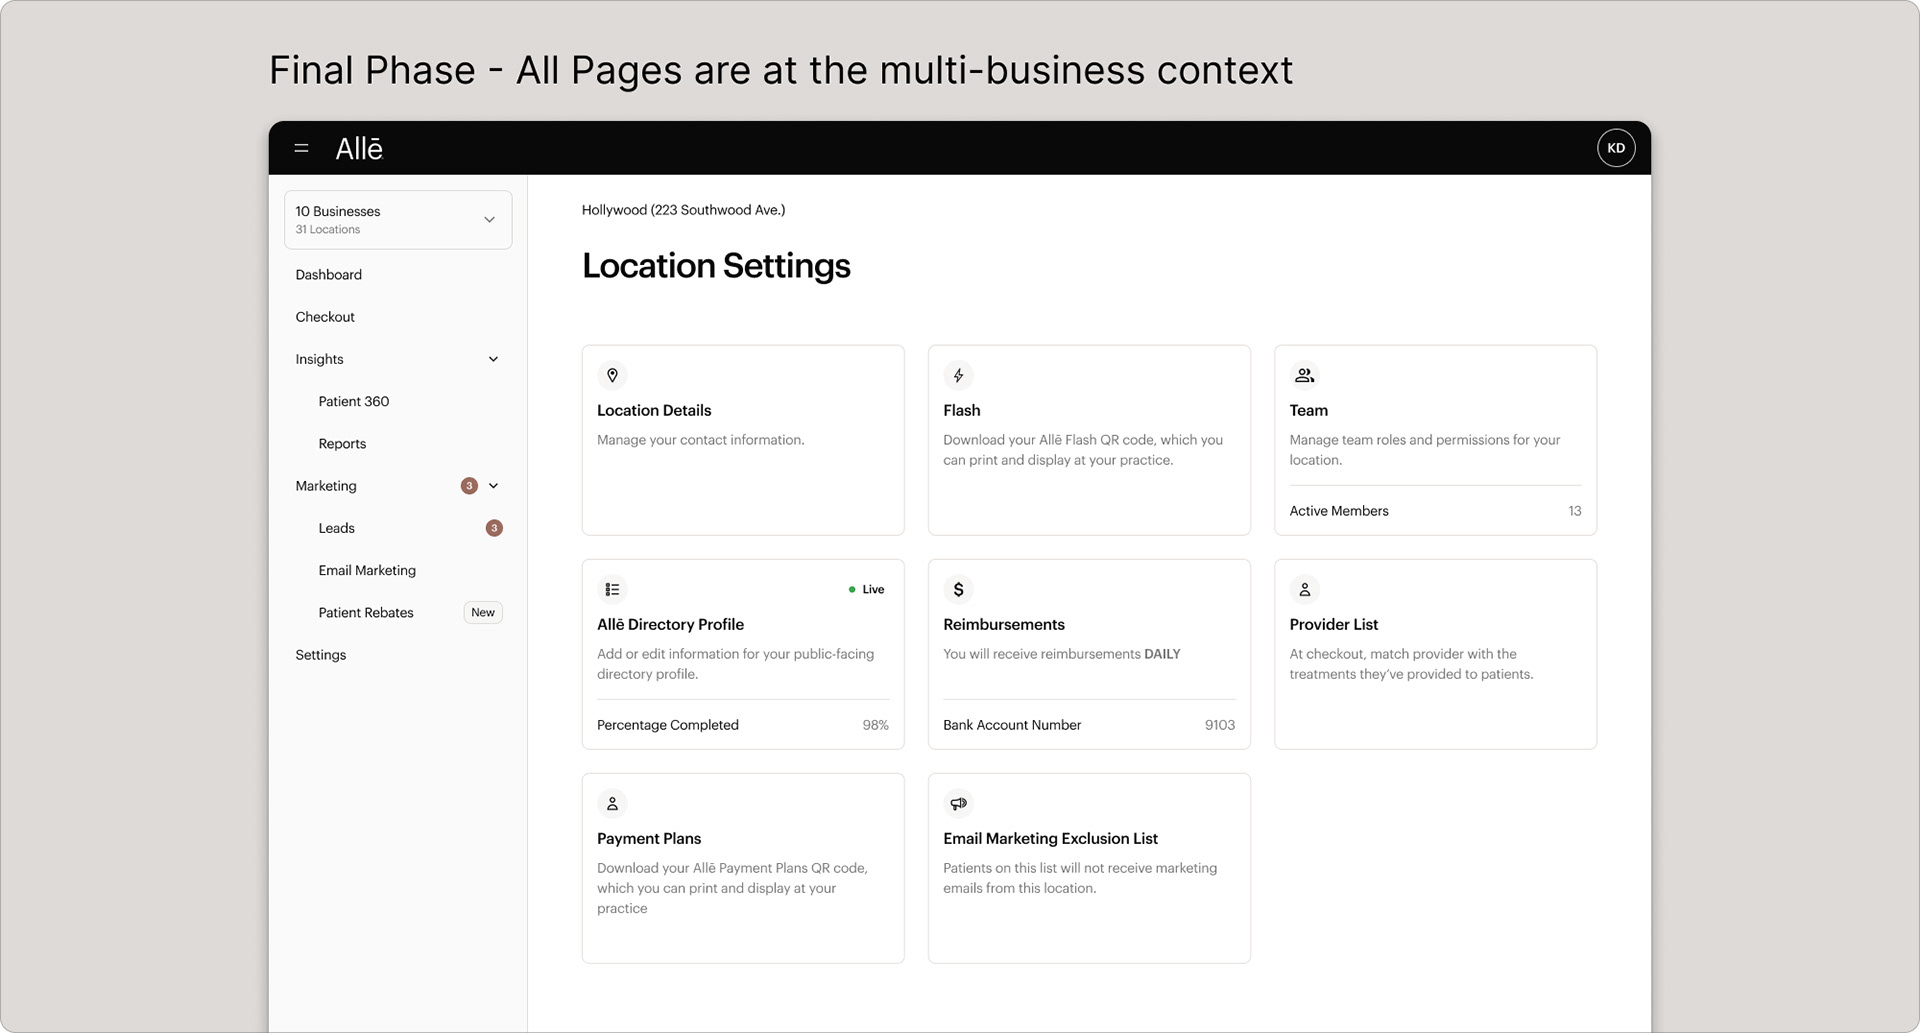Screen dimensions: 1920x1033
Task: Open the Reimbursements dollar icon
Action: (958, 589)
